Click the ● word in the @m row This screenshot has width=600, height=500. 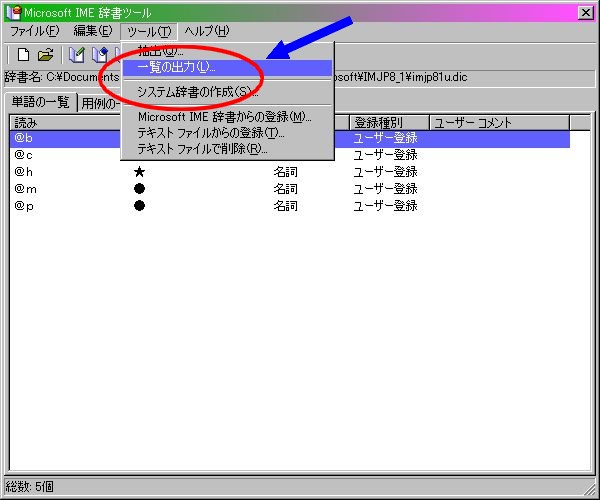tap(140, 189)
